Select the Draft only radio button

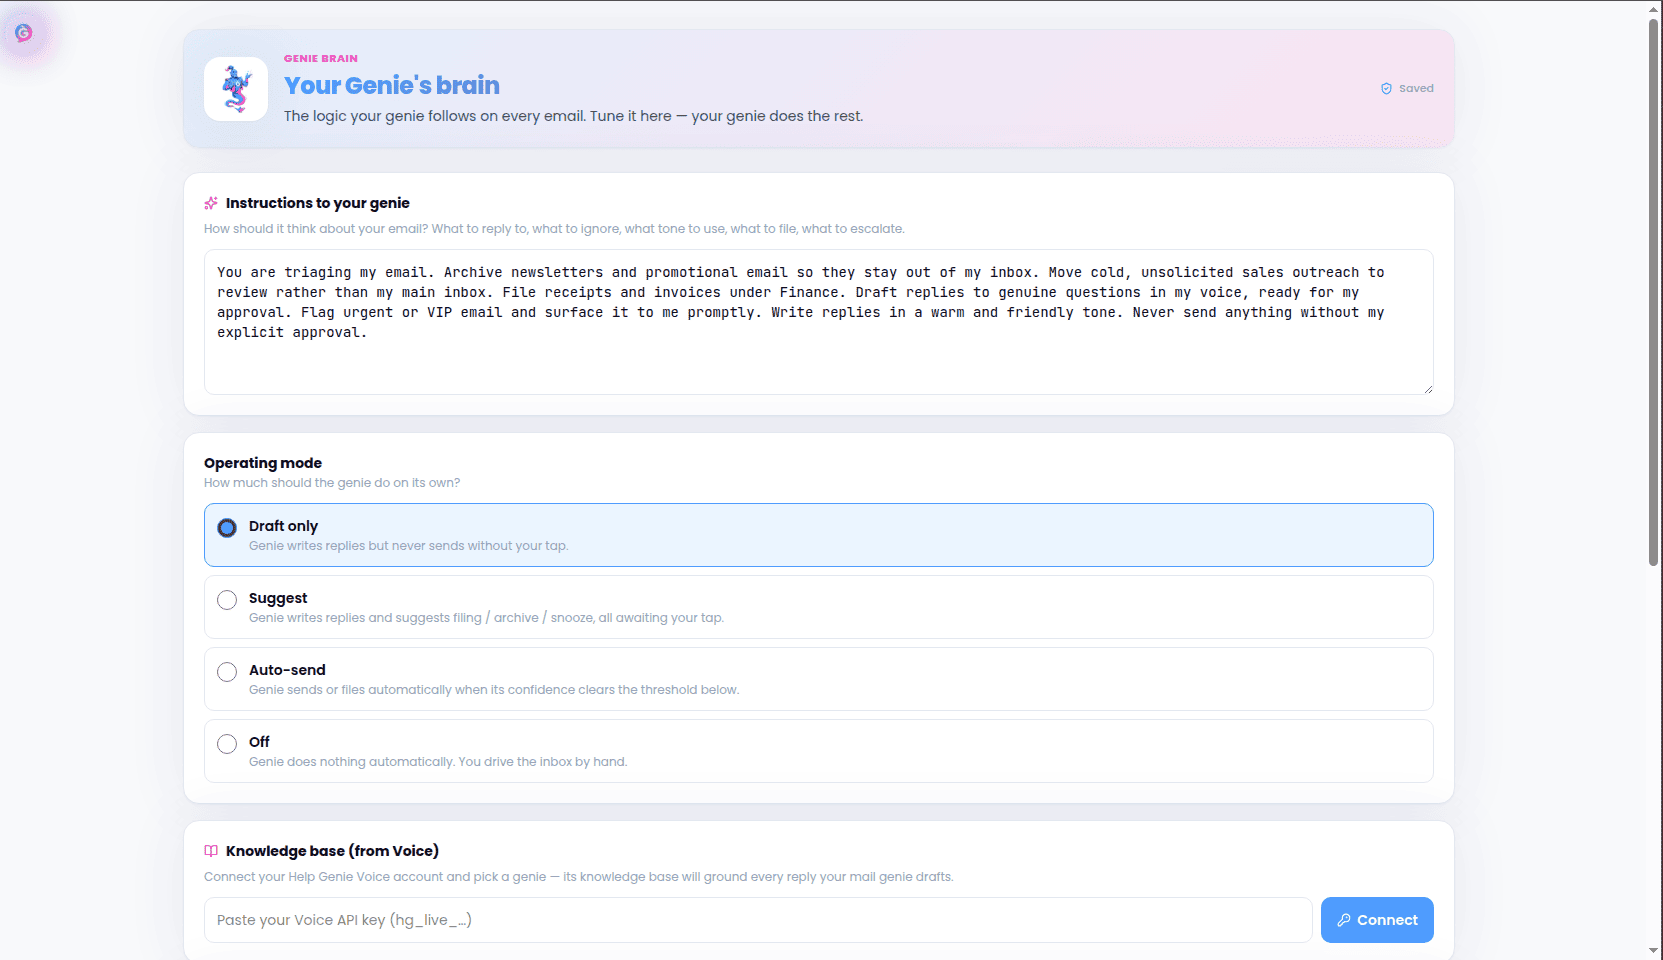[227, 528]
